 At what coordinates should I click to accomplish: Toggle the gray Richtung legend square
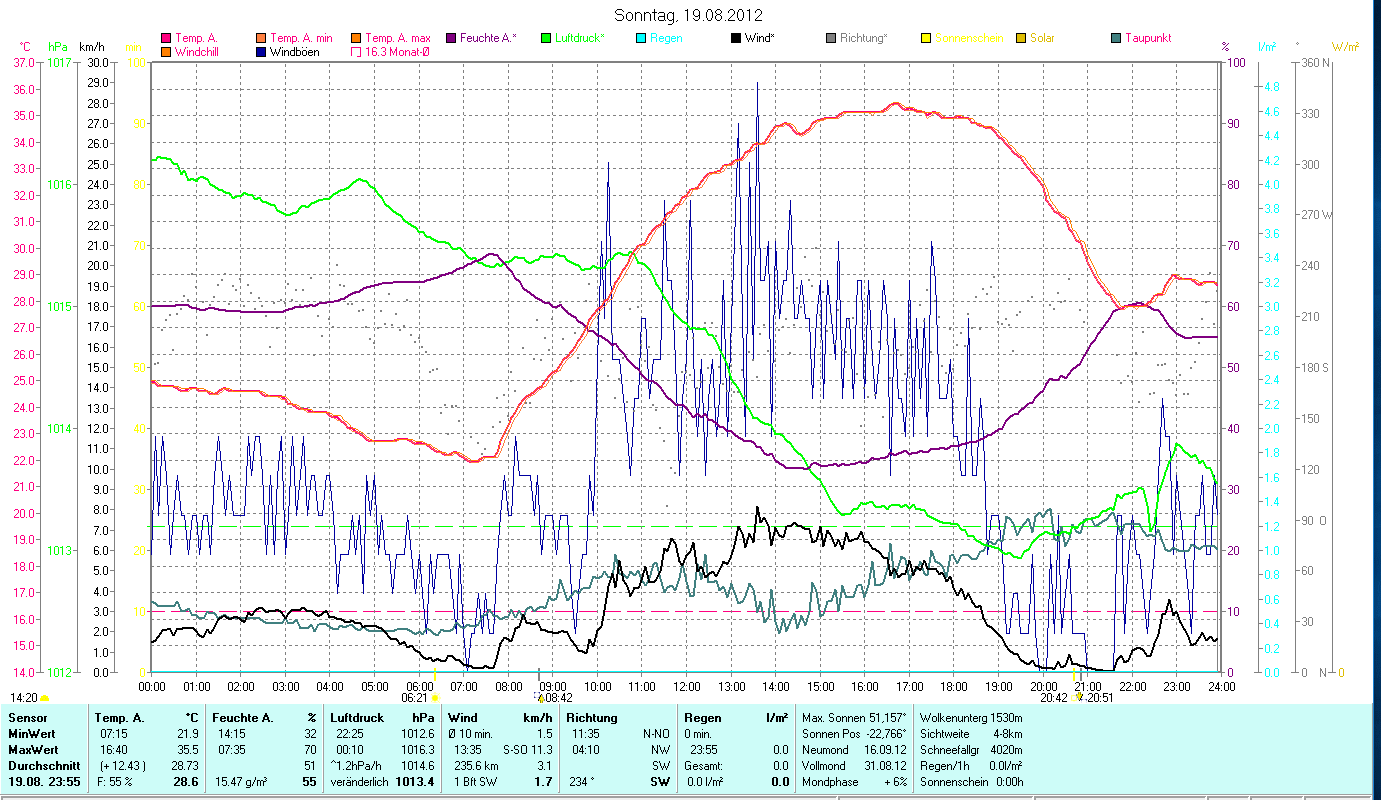[x=831, y=38]
